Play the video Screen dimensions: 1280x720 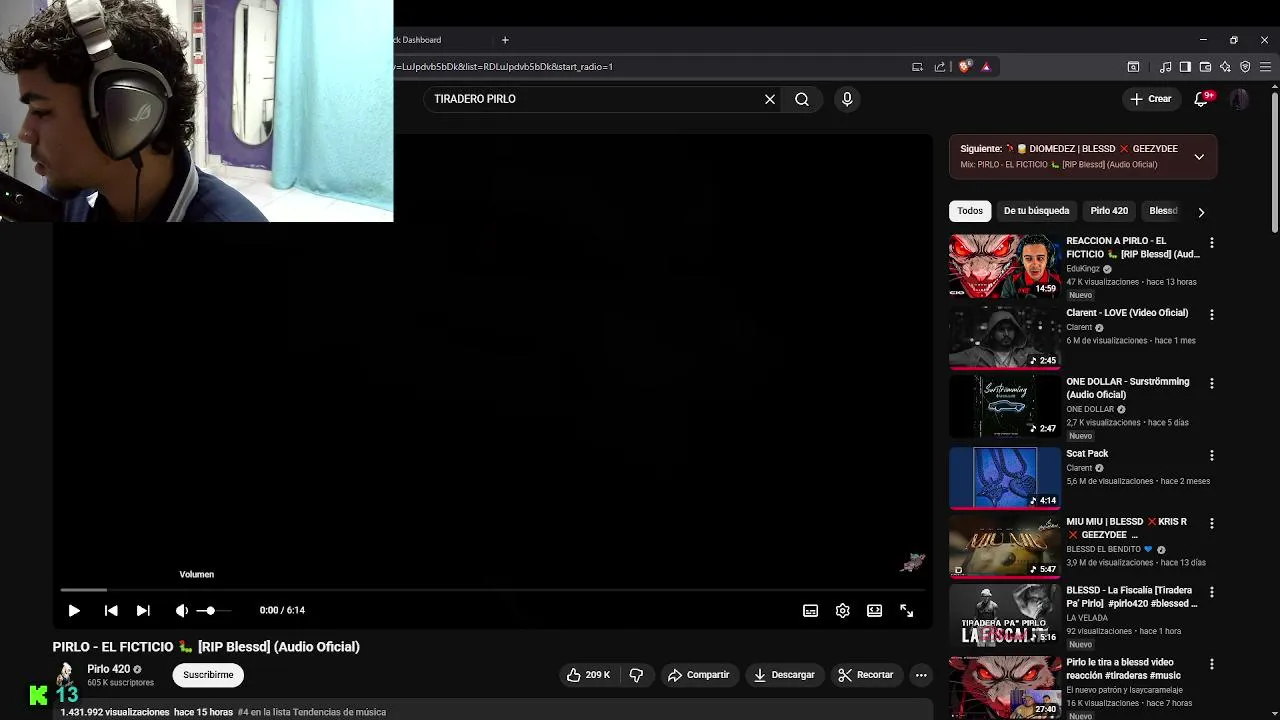[74, 610]
